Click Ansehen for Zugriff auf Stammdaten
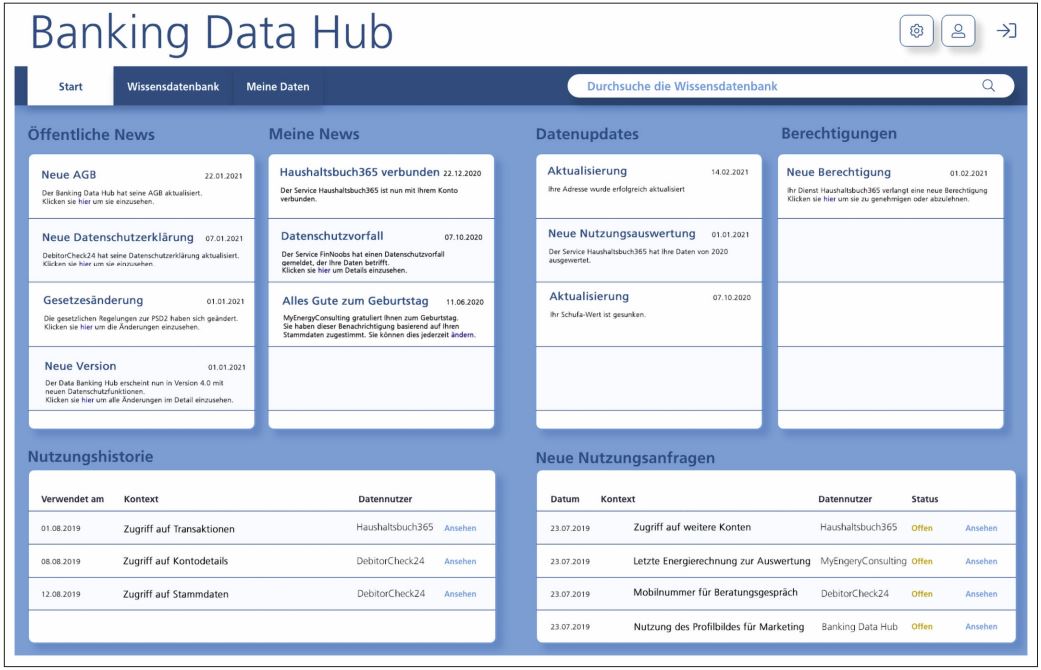Image resolution: width=1041 pixels, height=670 pixels. [x=460, y=594]
